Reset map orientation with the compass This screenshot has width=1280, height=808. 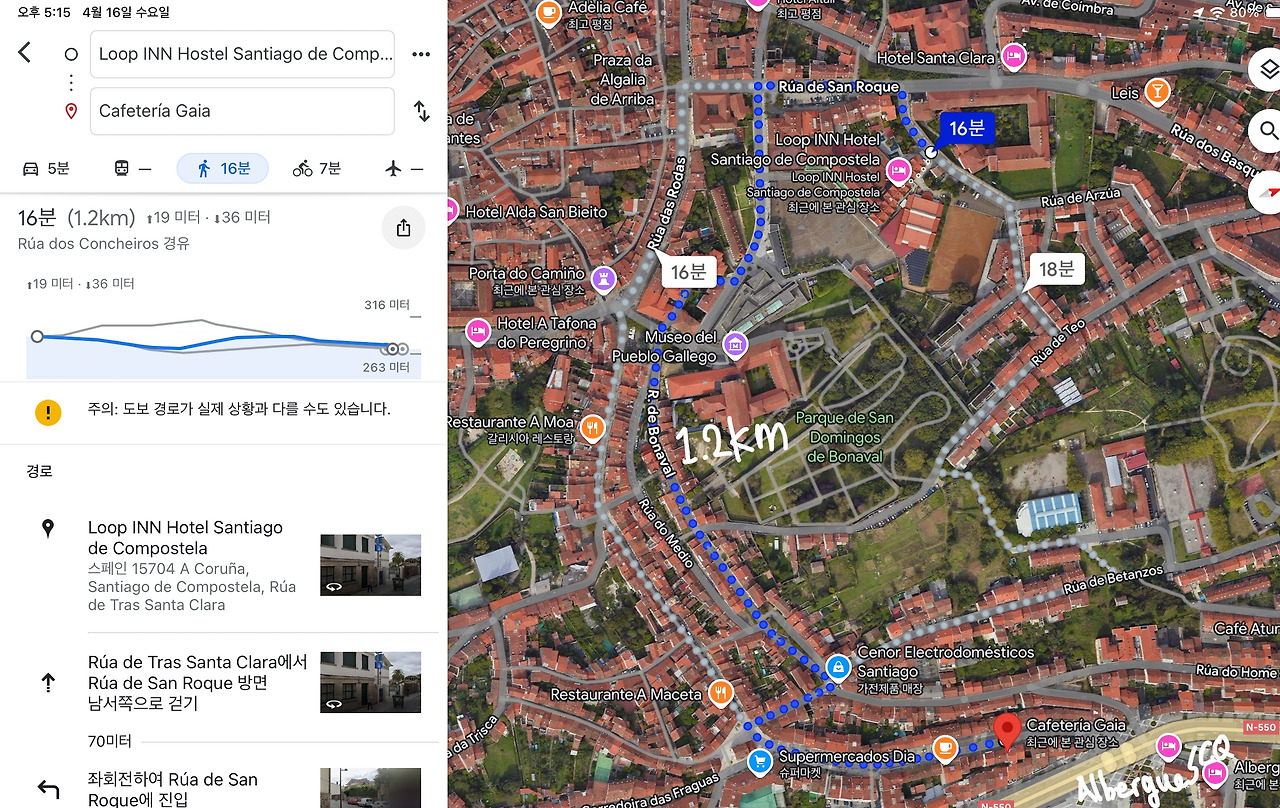[x=1268, y=191]
